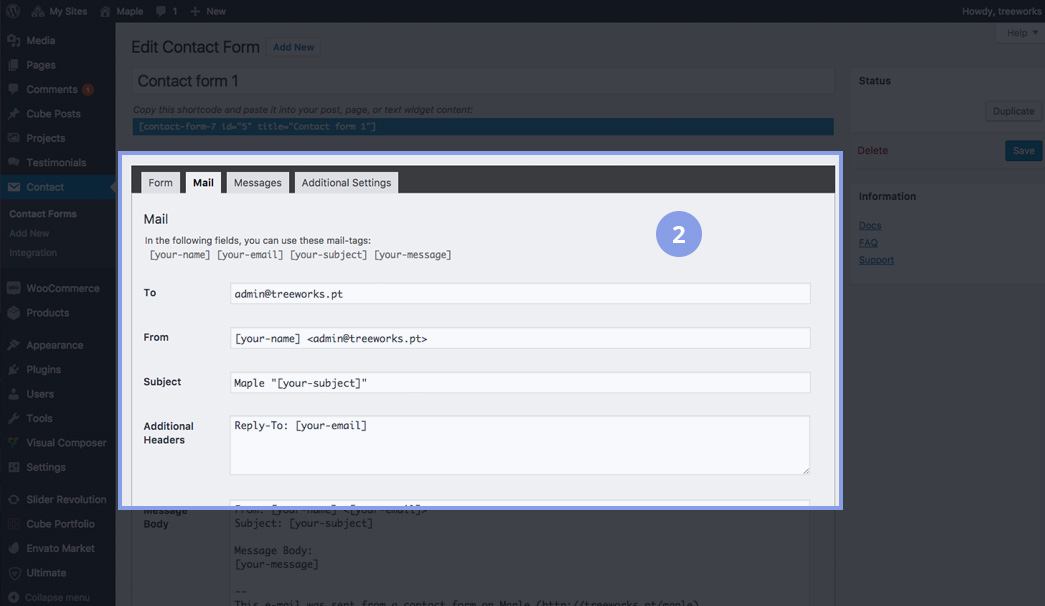The height and width of the screenshot is (606, 1045).
Task: Open the Users icon in sidebar
Action: (x=14, y=395)
